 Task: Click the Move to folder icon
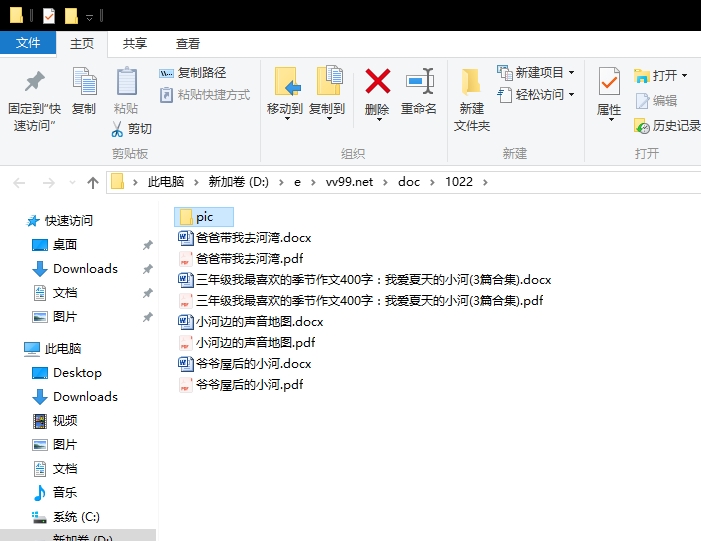tap(287, 81)
